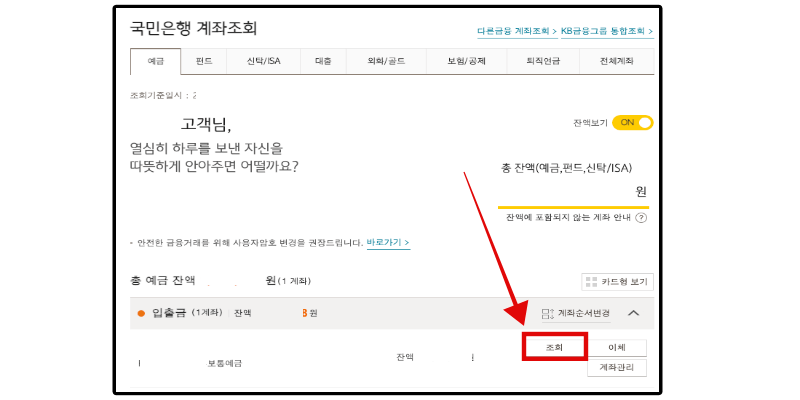
Task: Click the 이체 button
Action: 617,348
